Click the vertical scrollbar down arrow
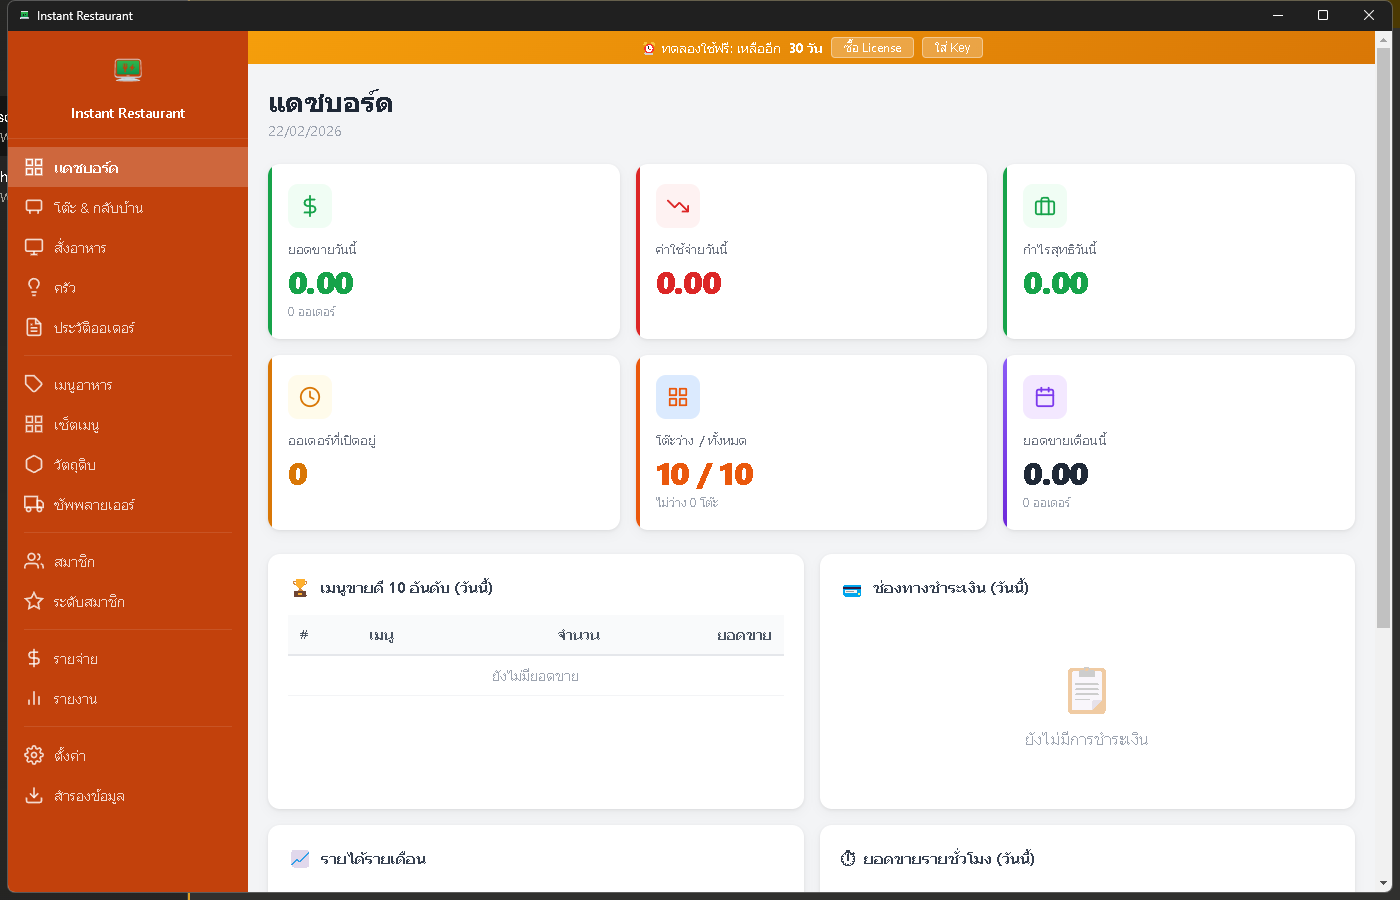The image size is (1400, 900). click(1384, 883)
